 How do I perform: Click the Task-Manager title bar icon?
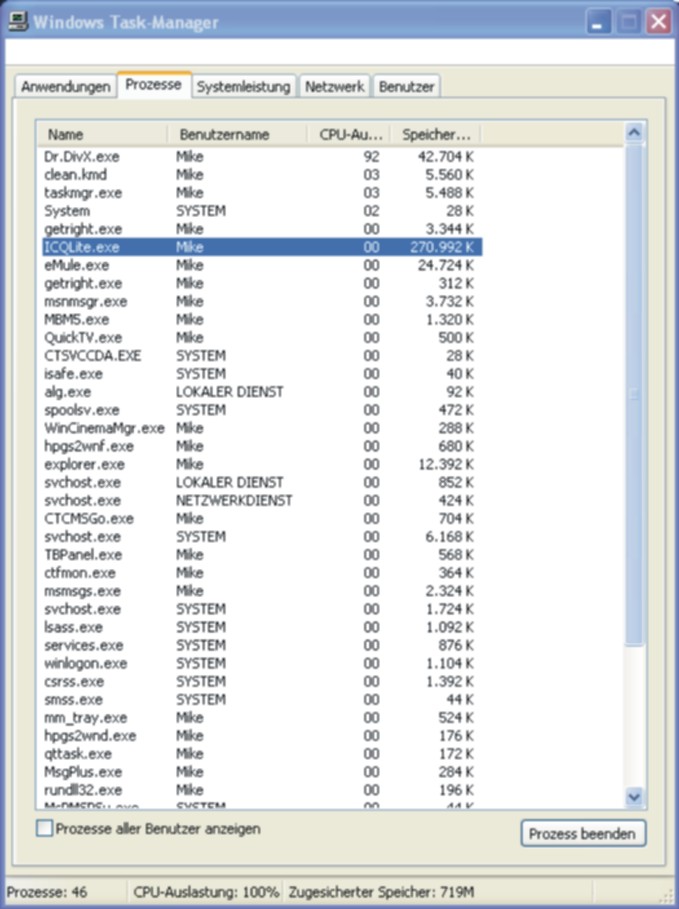click(x=17, y=21)
